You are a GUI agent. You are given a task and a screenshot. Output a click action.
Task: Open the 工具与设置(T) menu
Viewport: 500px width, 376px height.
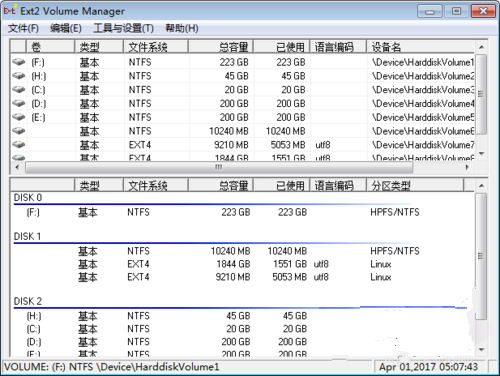(123, 28)
